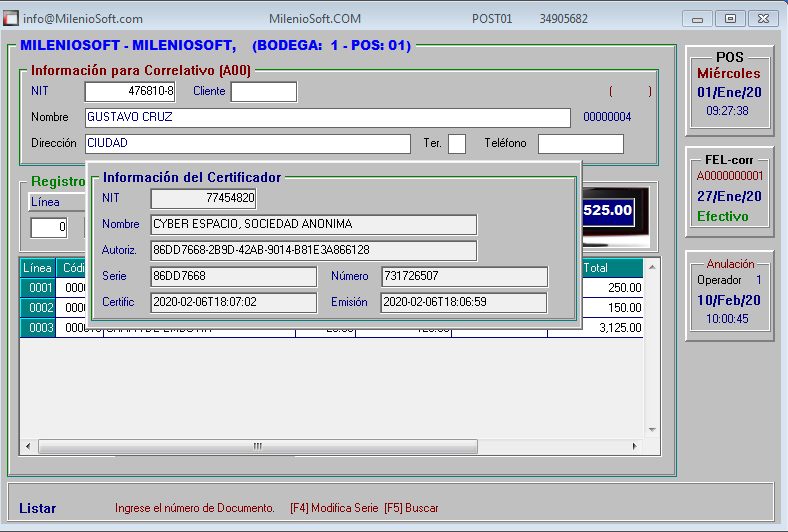Select row 0001 in the line grid
The image size is (788, 532).
coord(38,288)
